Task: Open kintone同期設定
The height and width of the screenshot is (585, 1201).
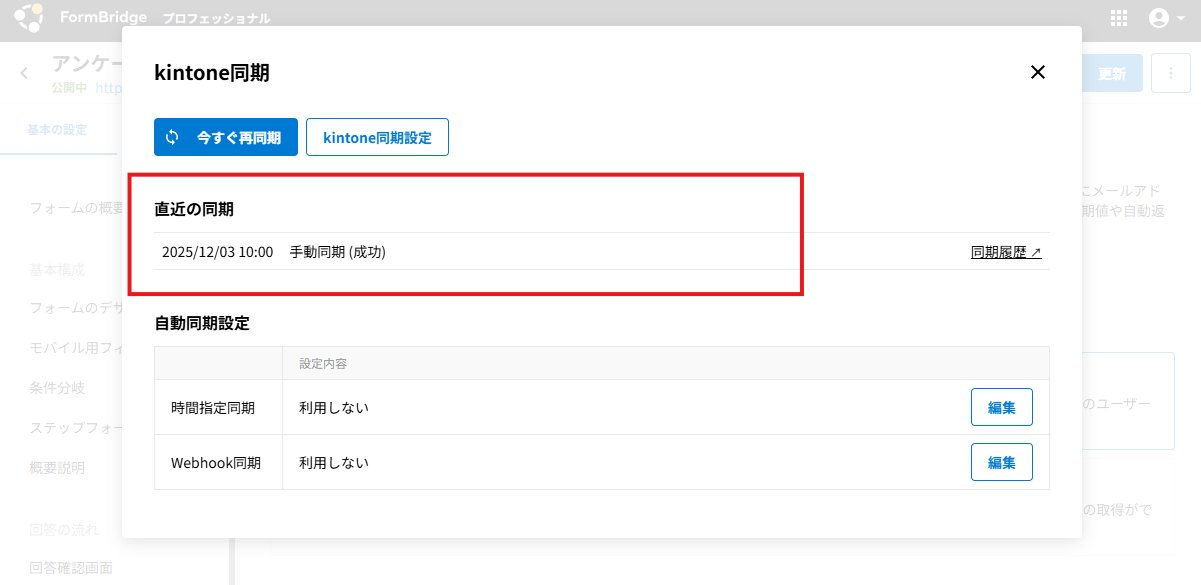Action: pyautogui.click(x=377, y=137)
